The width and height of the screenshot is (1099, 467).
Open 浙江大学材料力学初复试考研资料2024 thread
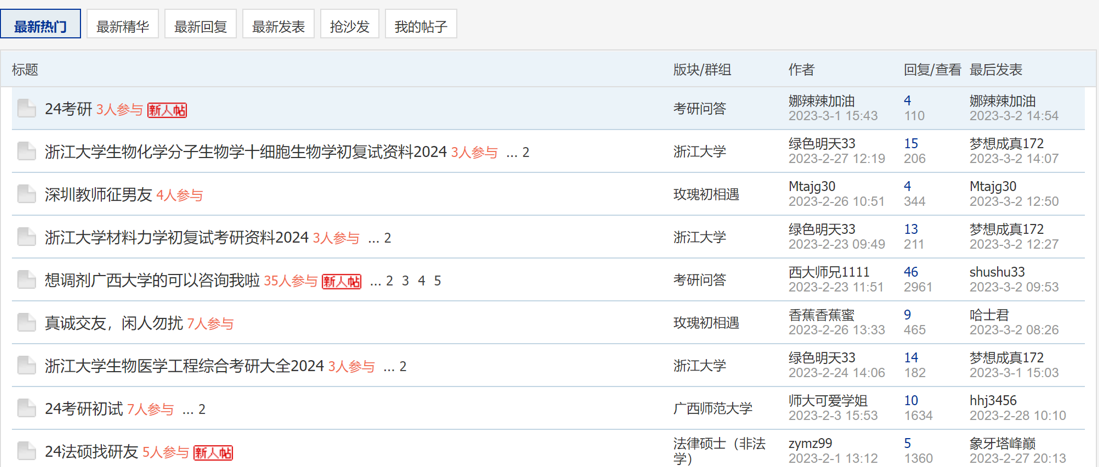coord(177,238)
